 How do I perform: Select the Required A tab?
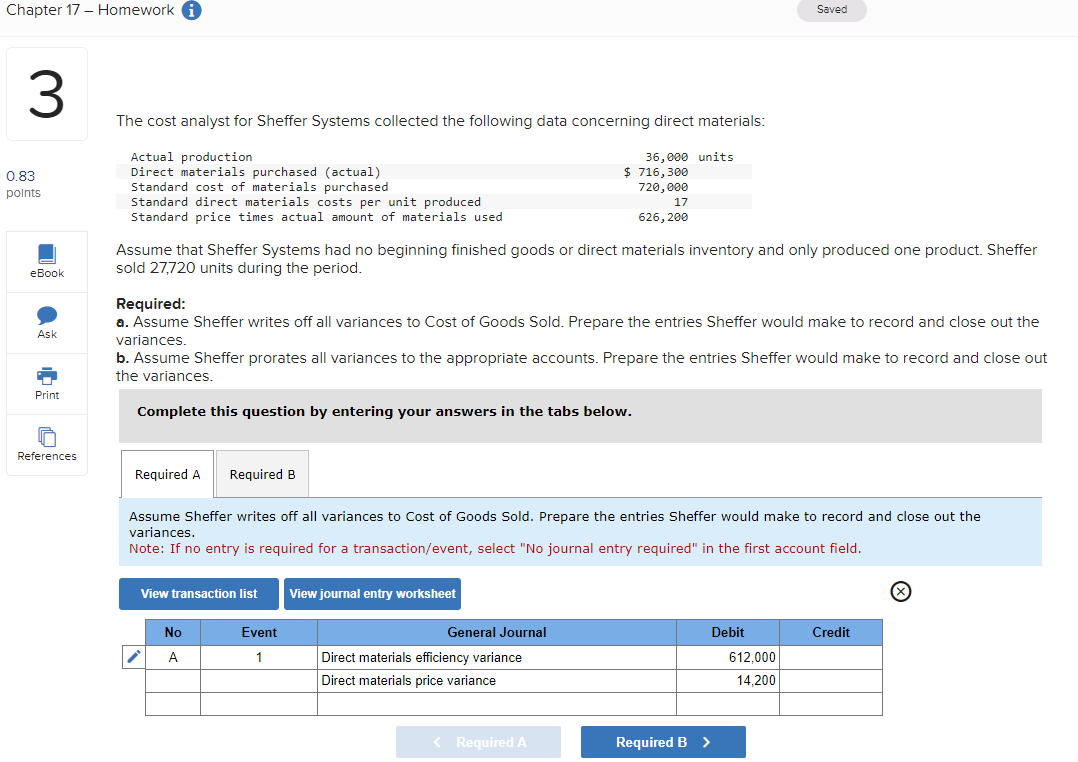tap(166, 473)
